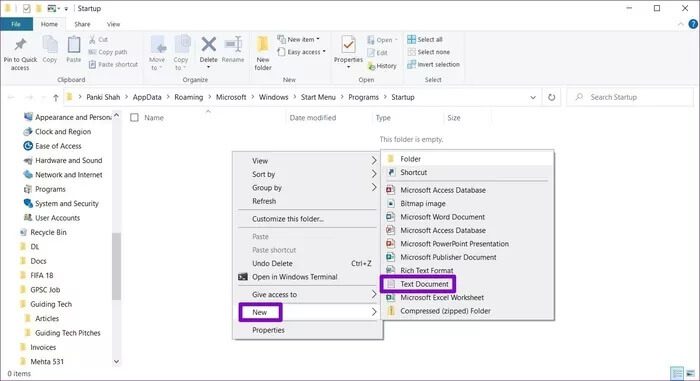
Task: Select Customize this folder
Action: [308, 219]
